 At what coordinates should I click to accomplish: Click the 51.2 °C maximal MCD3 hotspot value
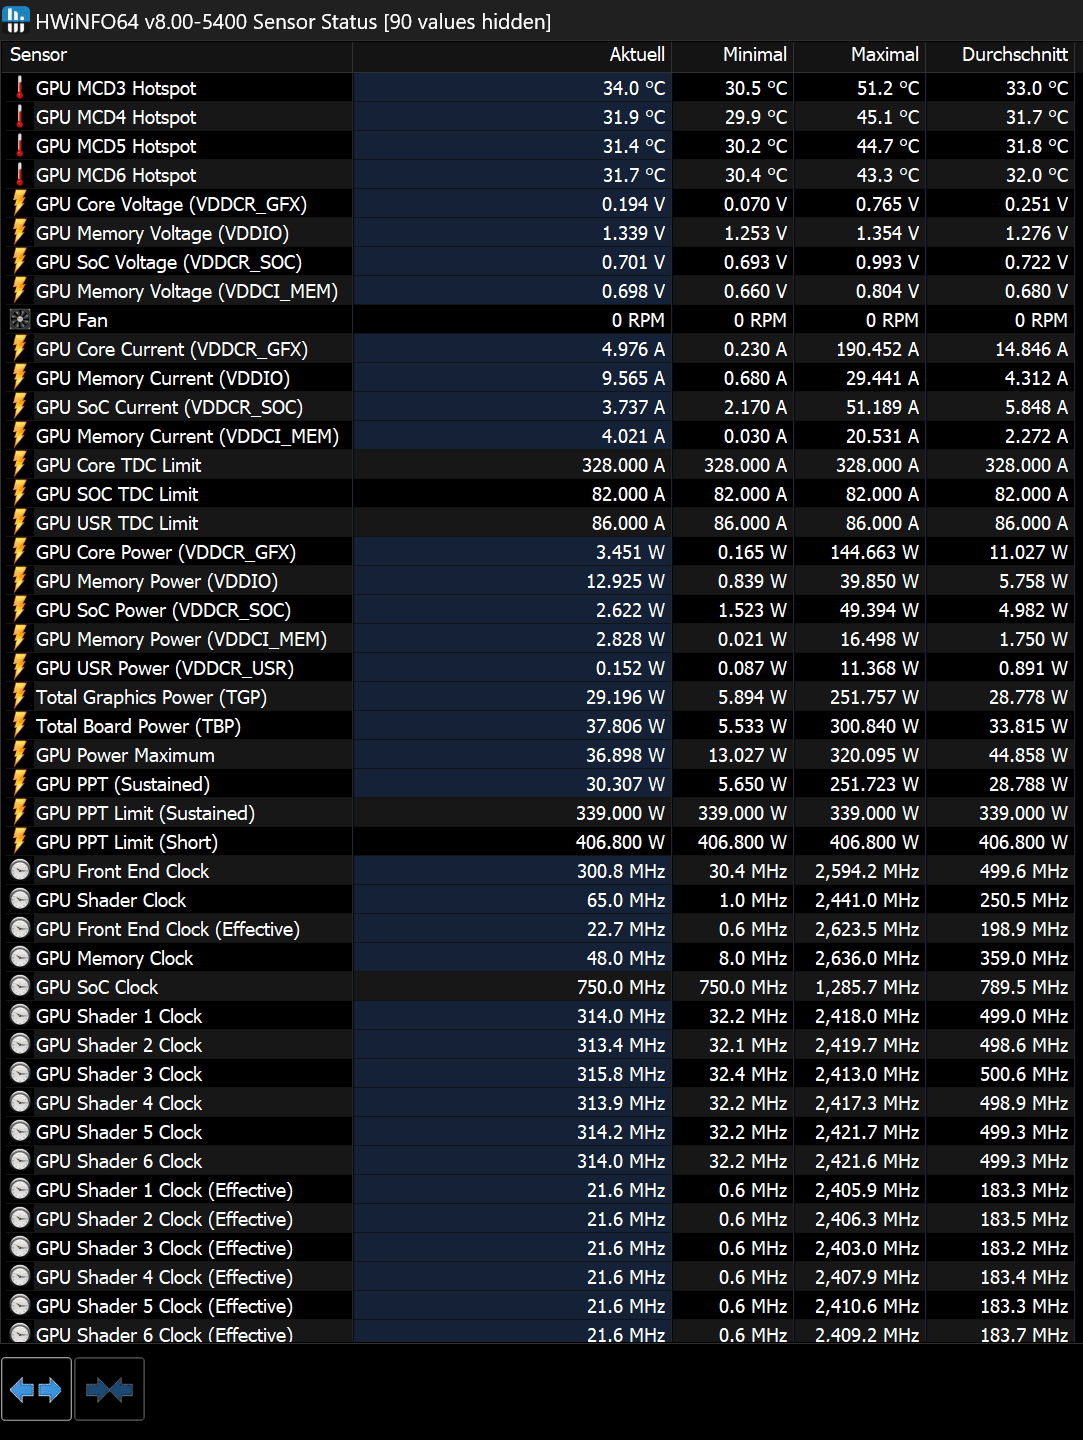(x=888, y=88)
